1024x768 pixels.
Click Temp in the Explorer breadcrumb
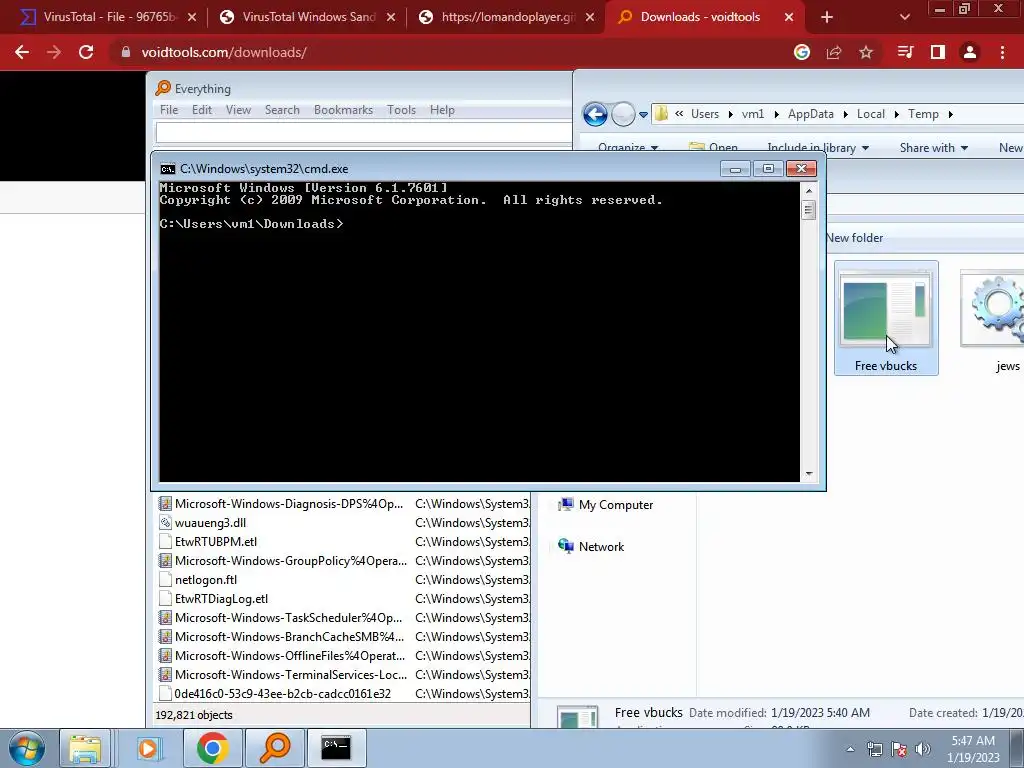click(x=923, y=114)
